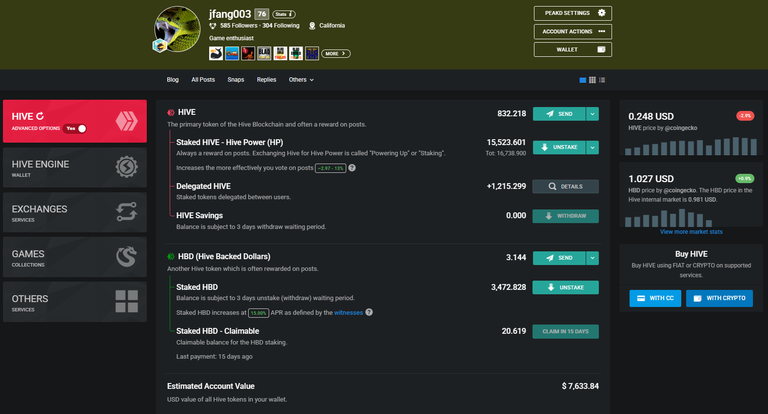768x414 pixels.
Task: Click the 3,472.828 Staked HBD balance
Action: point(508,287)
